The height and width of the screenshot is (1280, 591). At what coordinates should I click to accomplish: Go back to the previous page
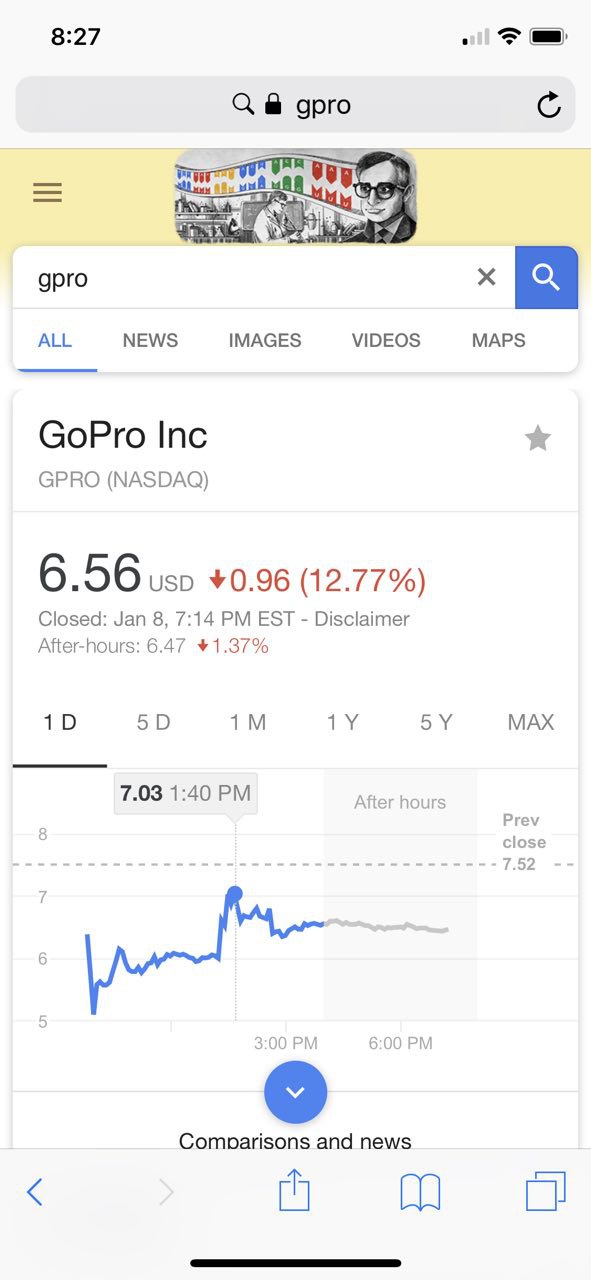coord(35,1191)
